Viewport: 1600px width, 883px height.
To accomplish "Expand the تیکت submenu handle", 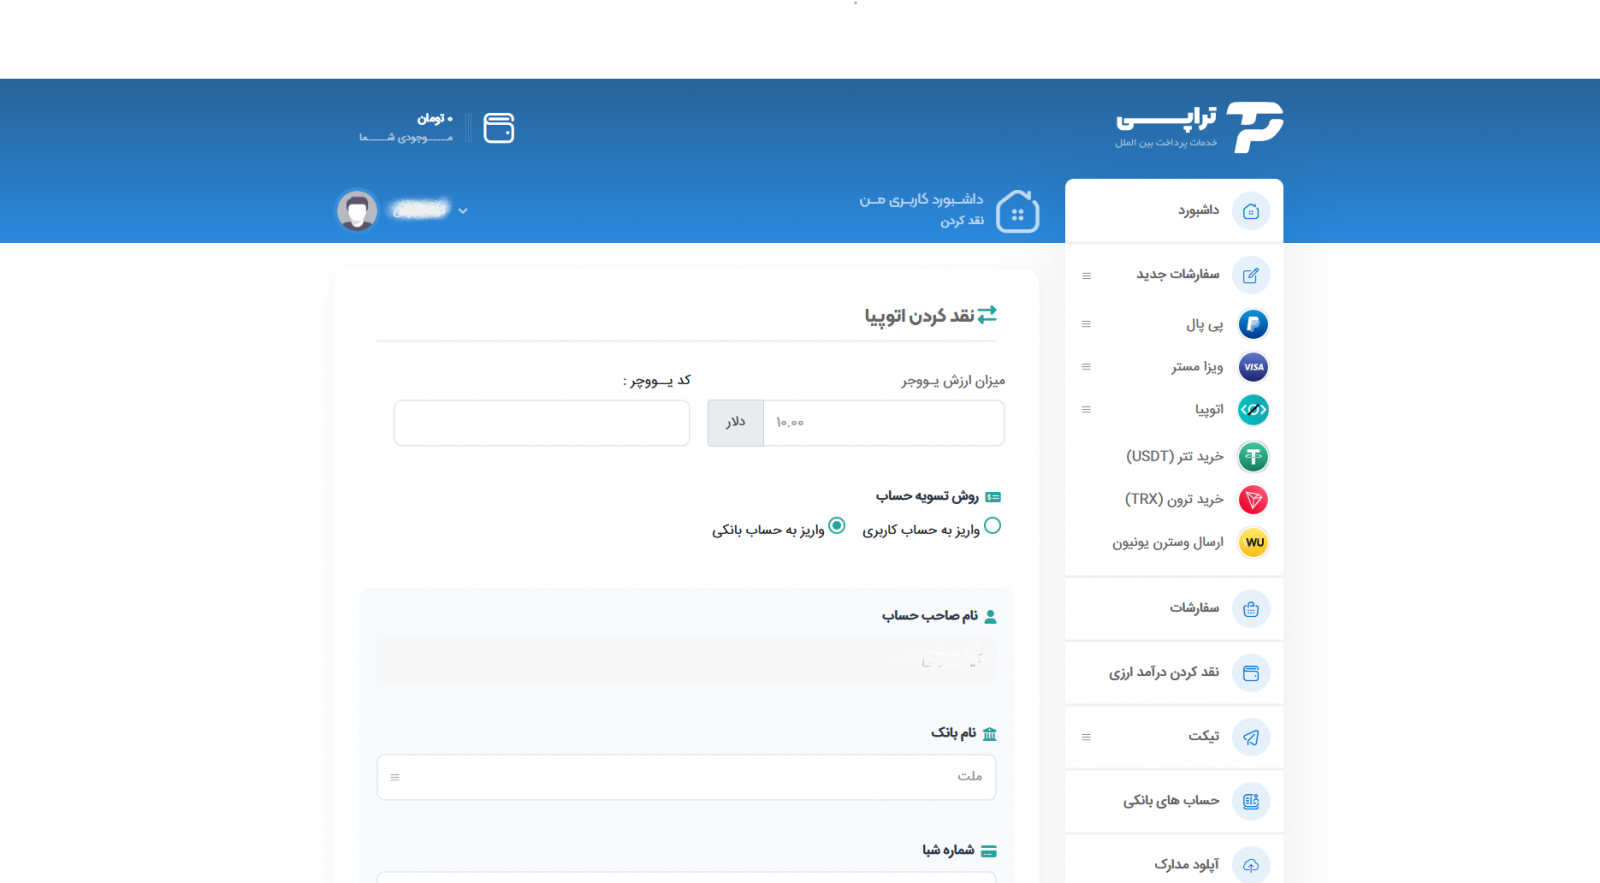I will coord(1086,737).
